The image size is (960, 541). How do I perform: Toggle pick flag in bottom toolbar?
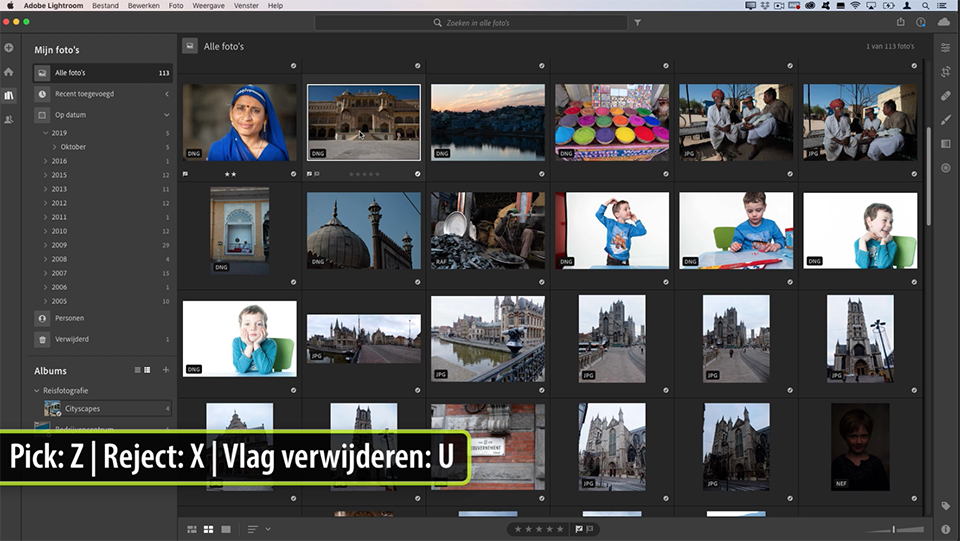579,529
